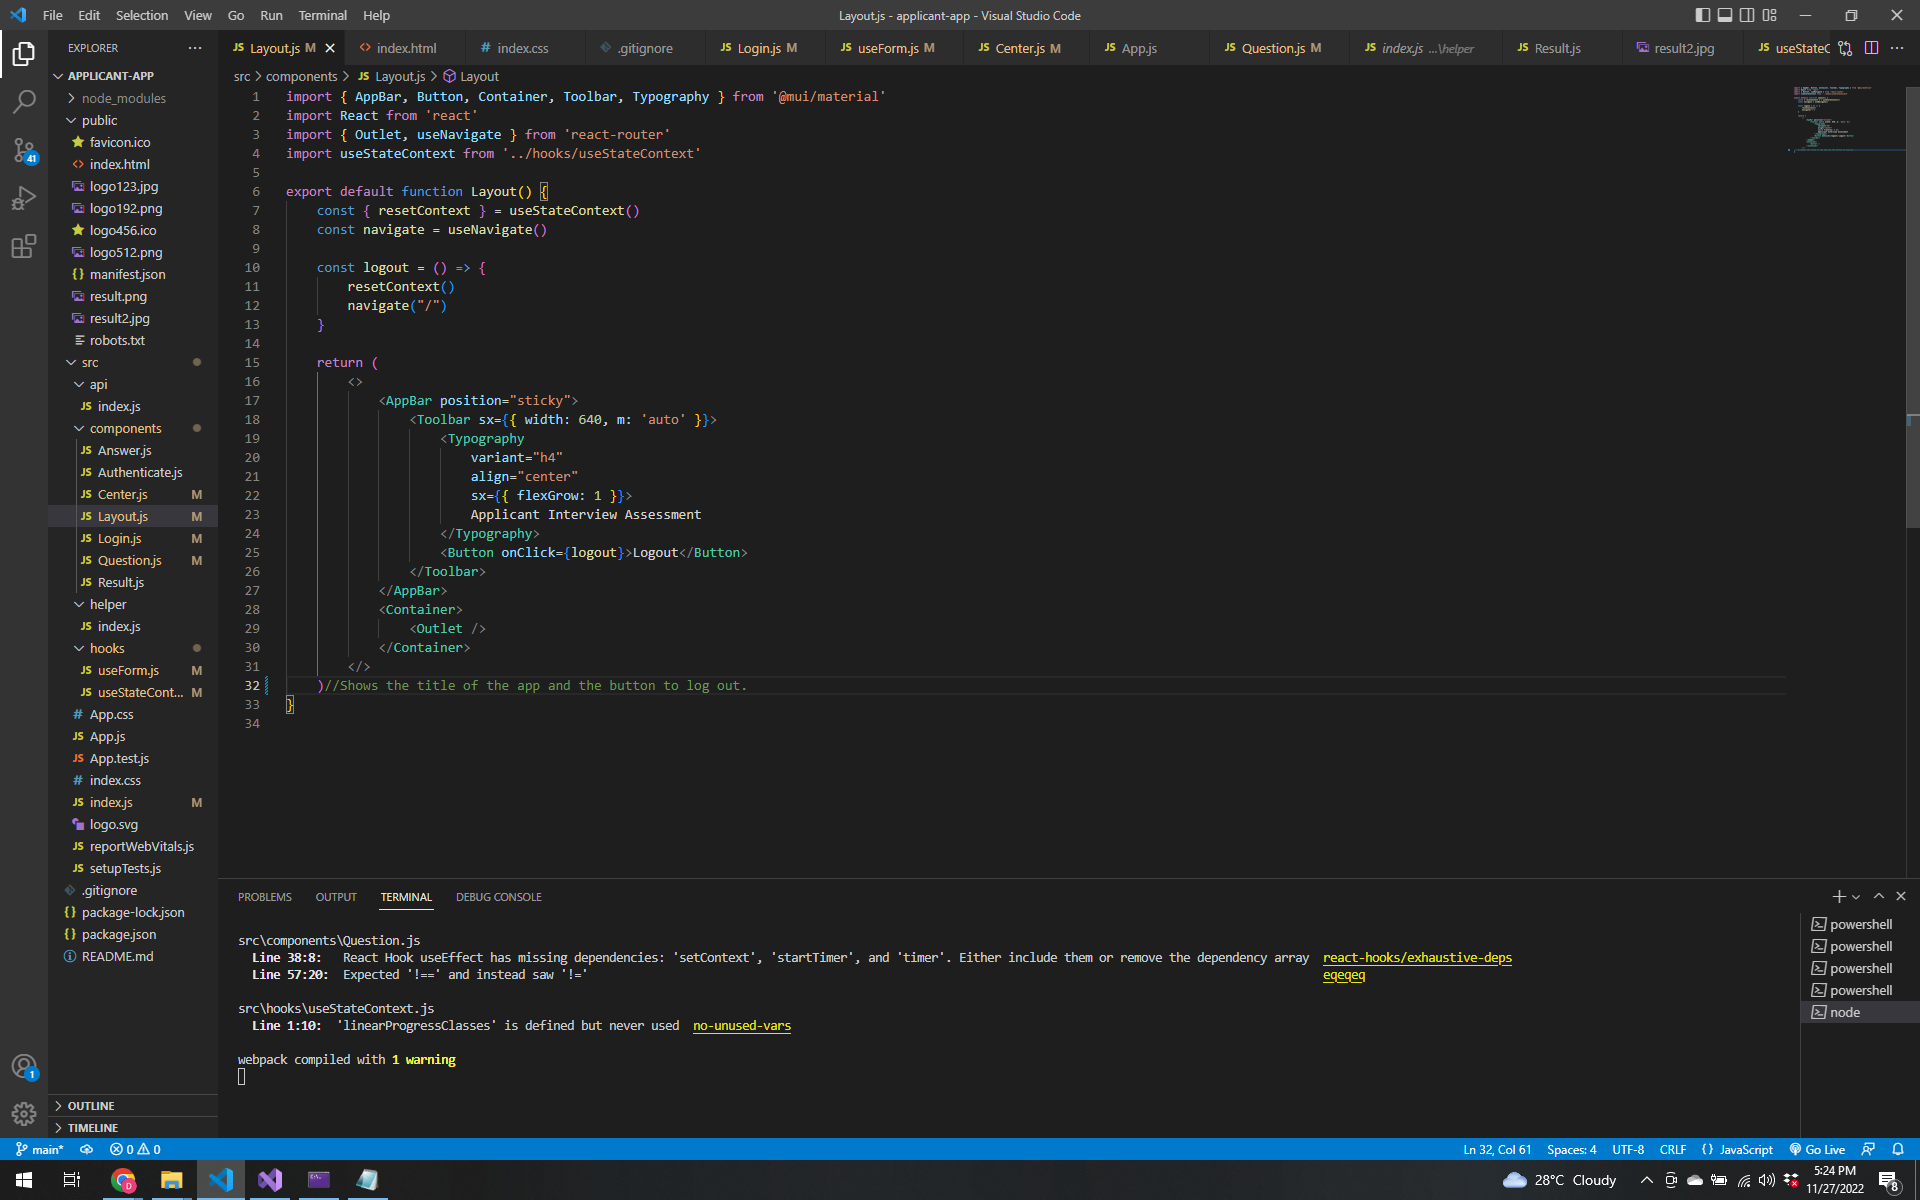The width and height of the screenshot is (1920, 1200).
Task: Open the Source Control view showing 41 changes
Action: tap(24, 150)
